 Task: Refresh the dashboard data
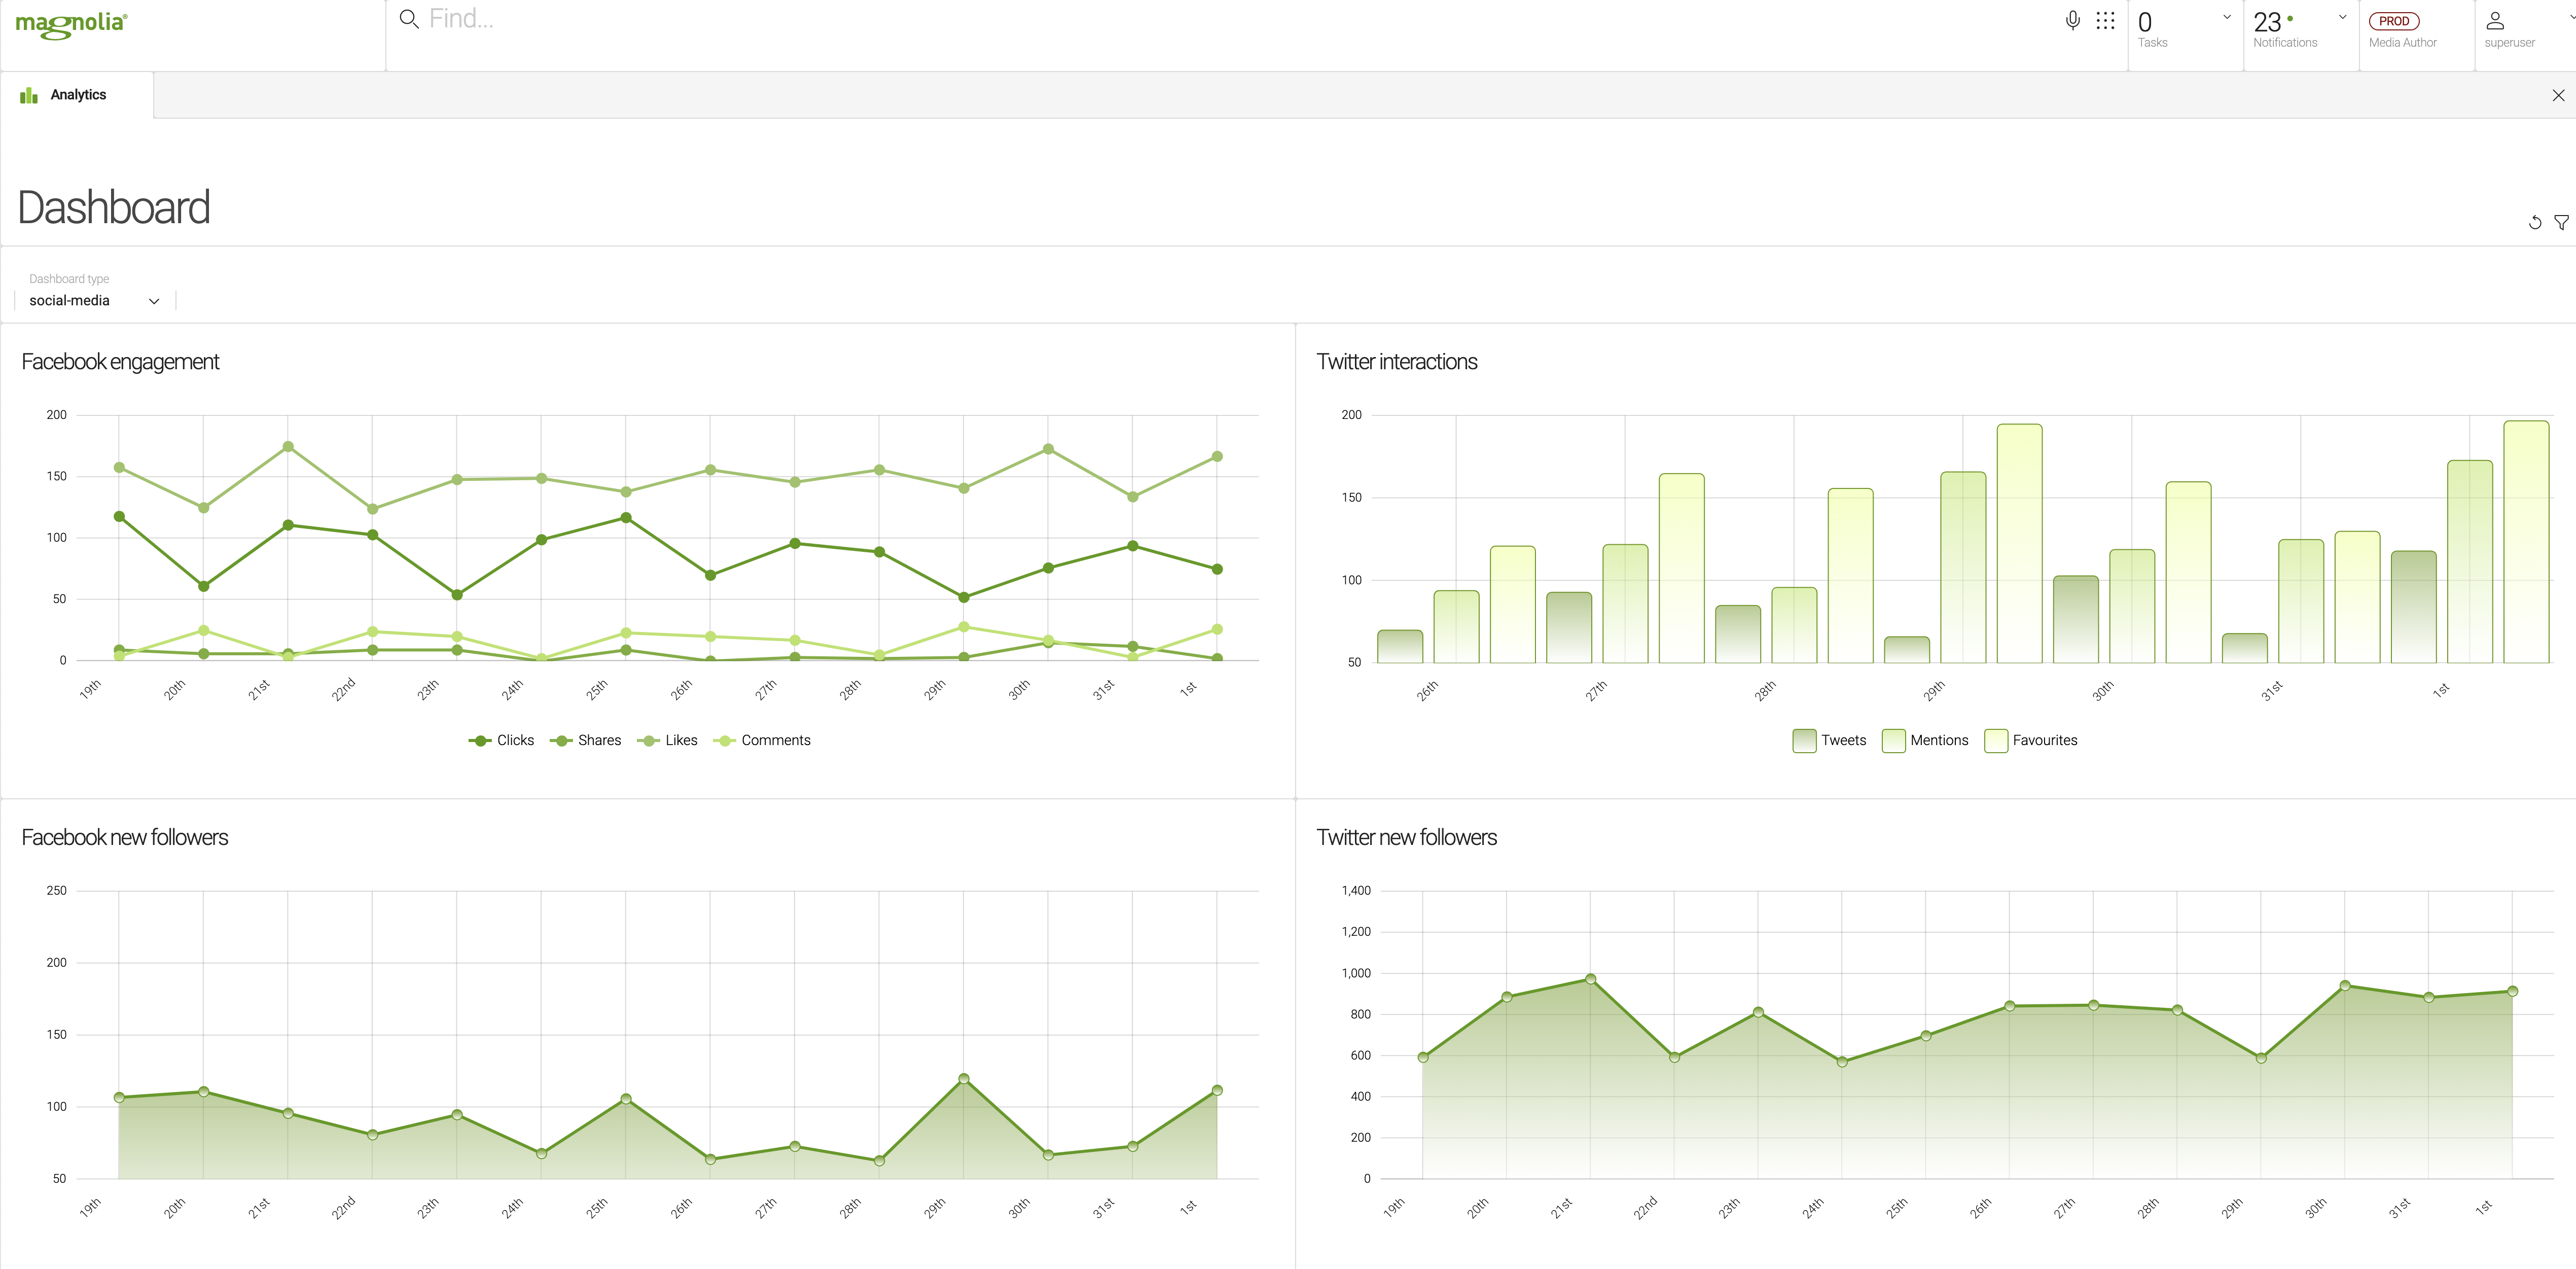[2535, 222]
